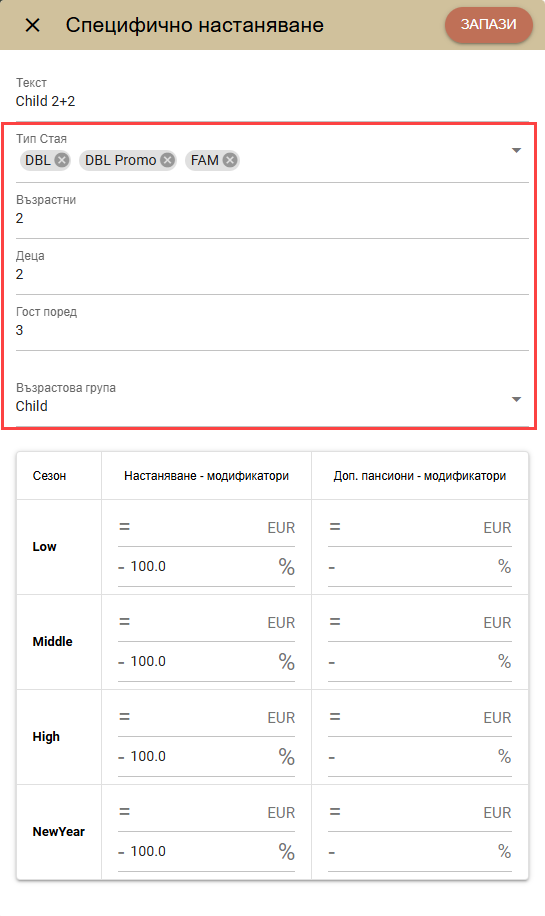545x916 pixels.
Task: Edit Low season board EUR field
Action: click(x=420, y=528)
